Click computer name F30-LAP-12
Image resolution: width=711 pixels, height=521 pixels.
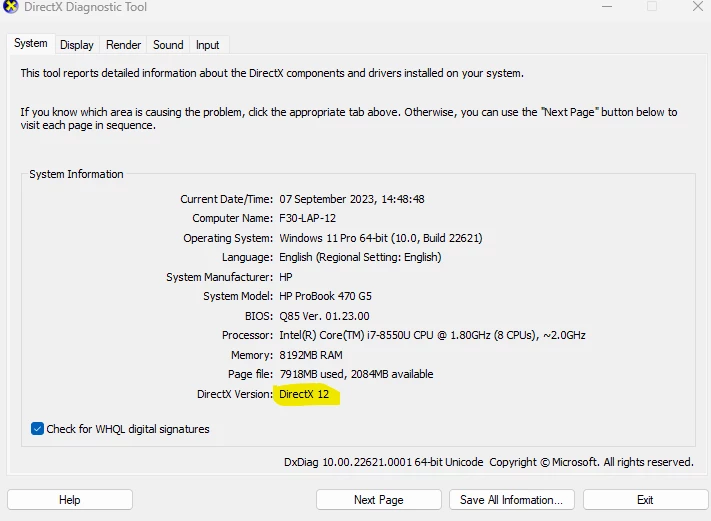[x=307, y=218]
